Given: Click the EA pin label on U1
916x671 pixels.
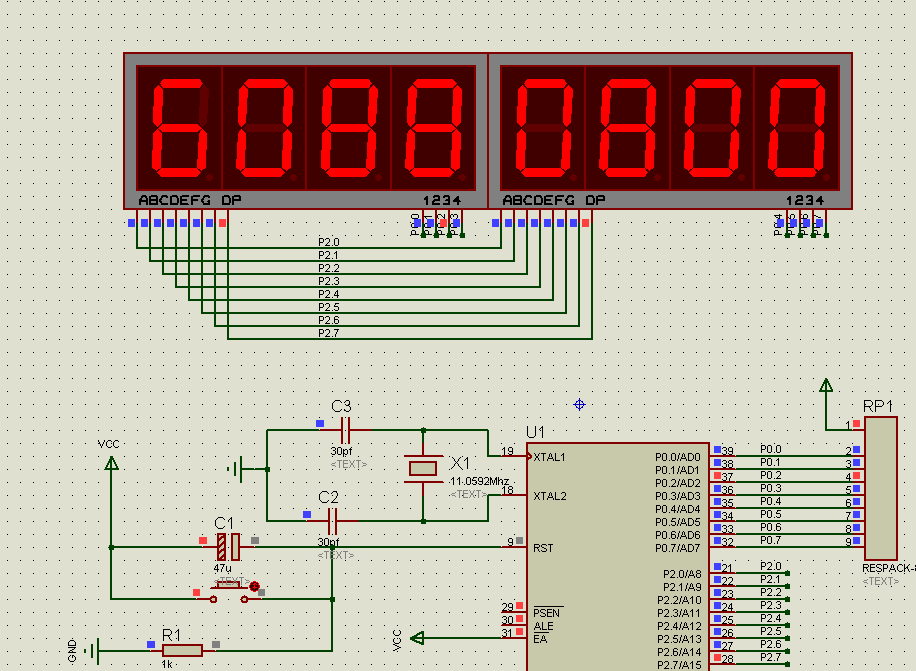Looking at the screenshot, I should [x=540, y=639].
